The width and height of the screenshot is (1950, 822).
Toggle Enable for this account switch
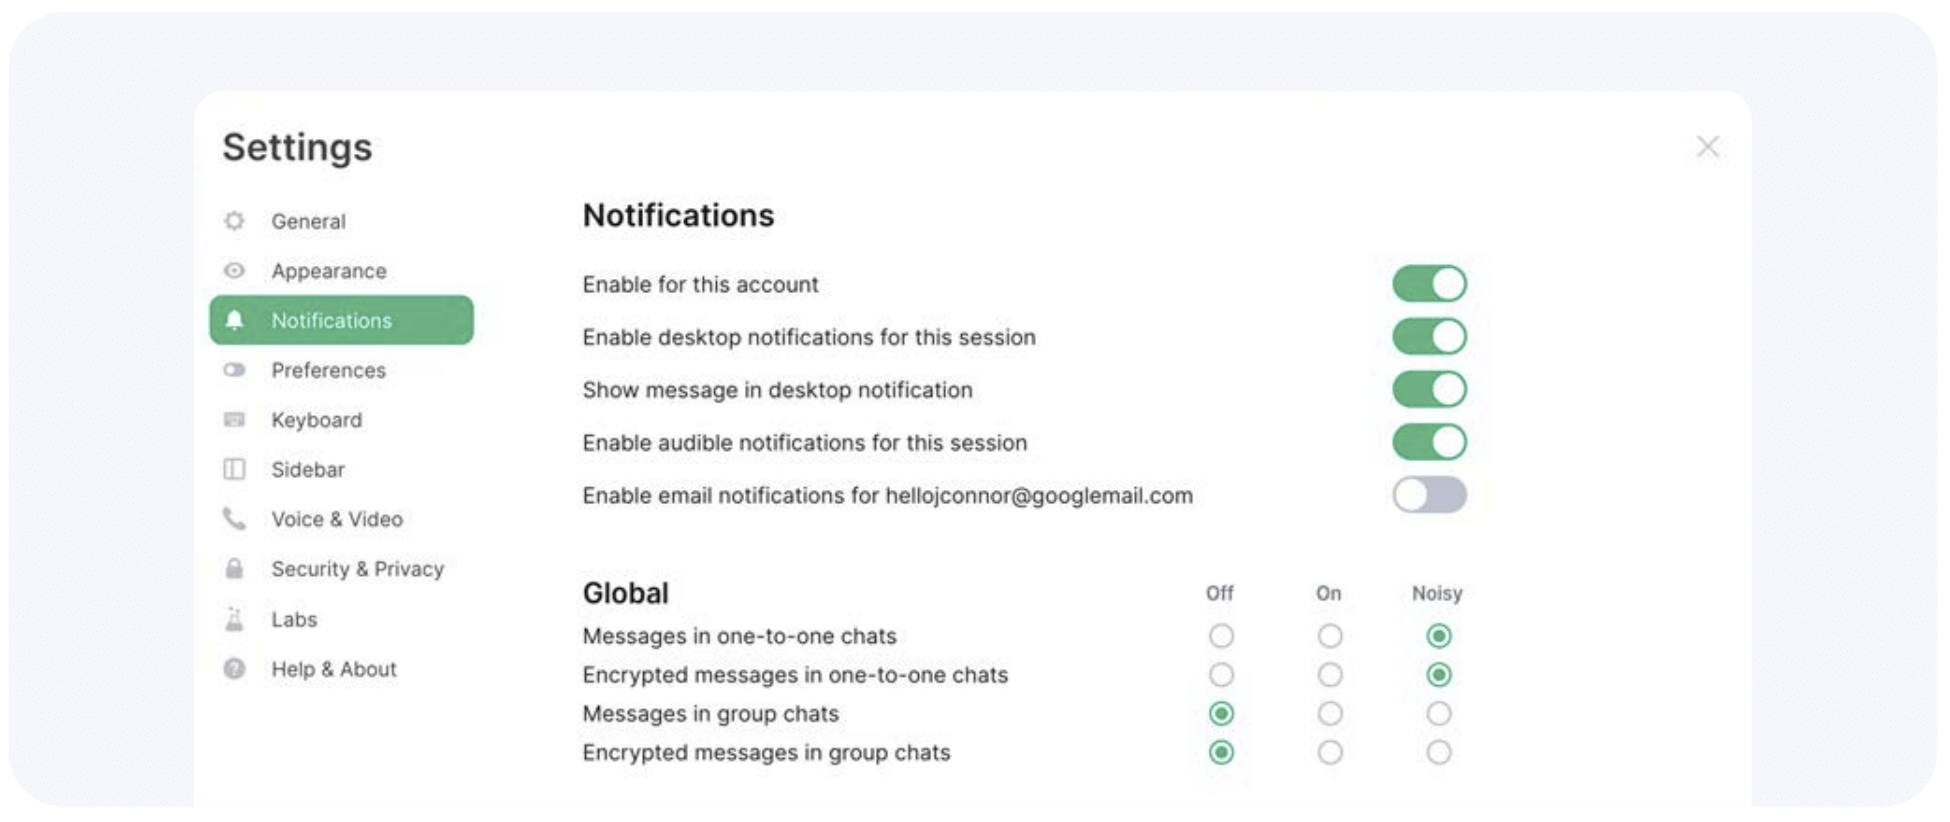click(1429, 284)
